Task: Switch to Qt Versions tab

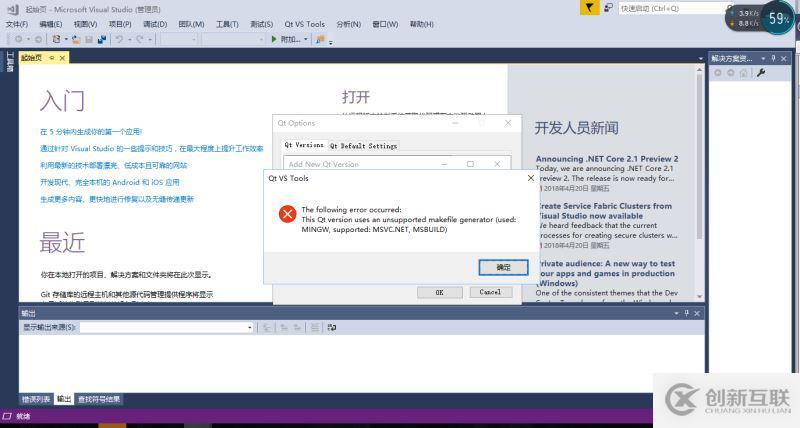Action: pos(304,145)
